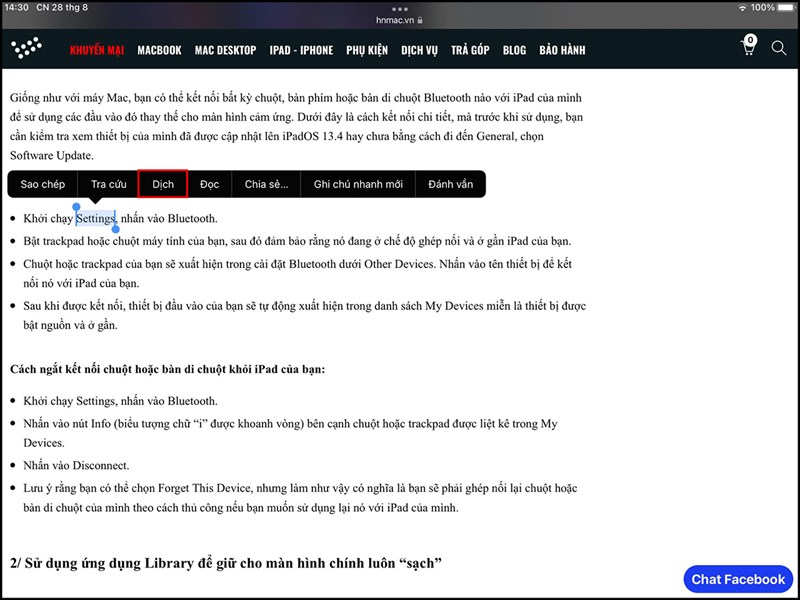The image size is (800, 600).
Task: Tap the status bar time 14:30
Action: tap(16, 8)
